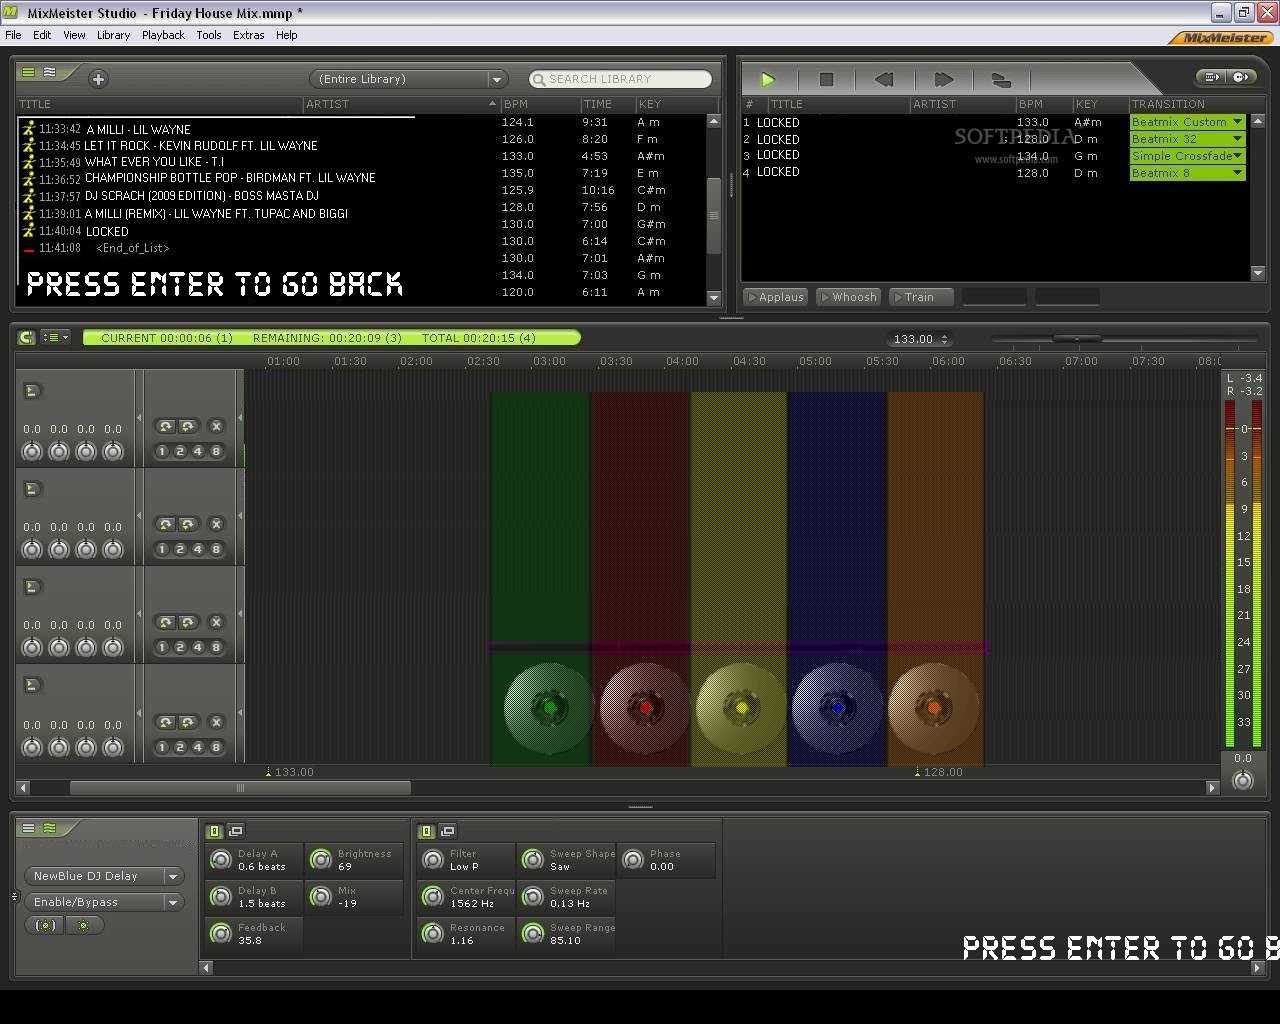Click the third track's header icon
The image size is (1280, 1024).
click(32, 587)
